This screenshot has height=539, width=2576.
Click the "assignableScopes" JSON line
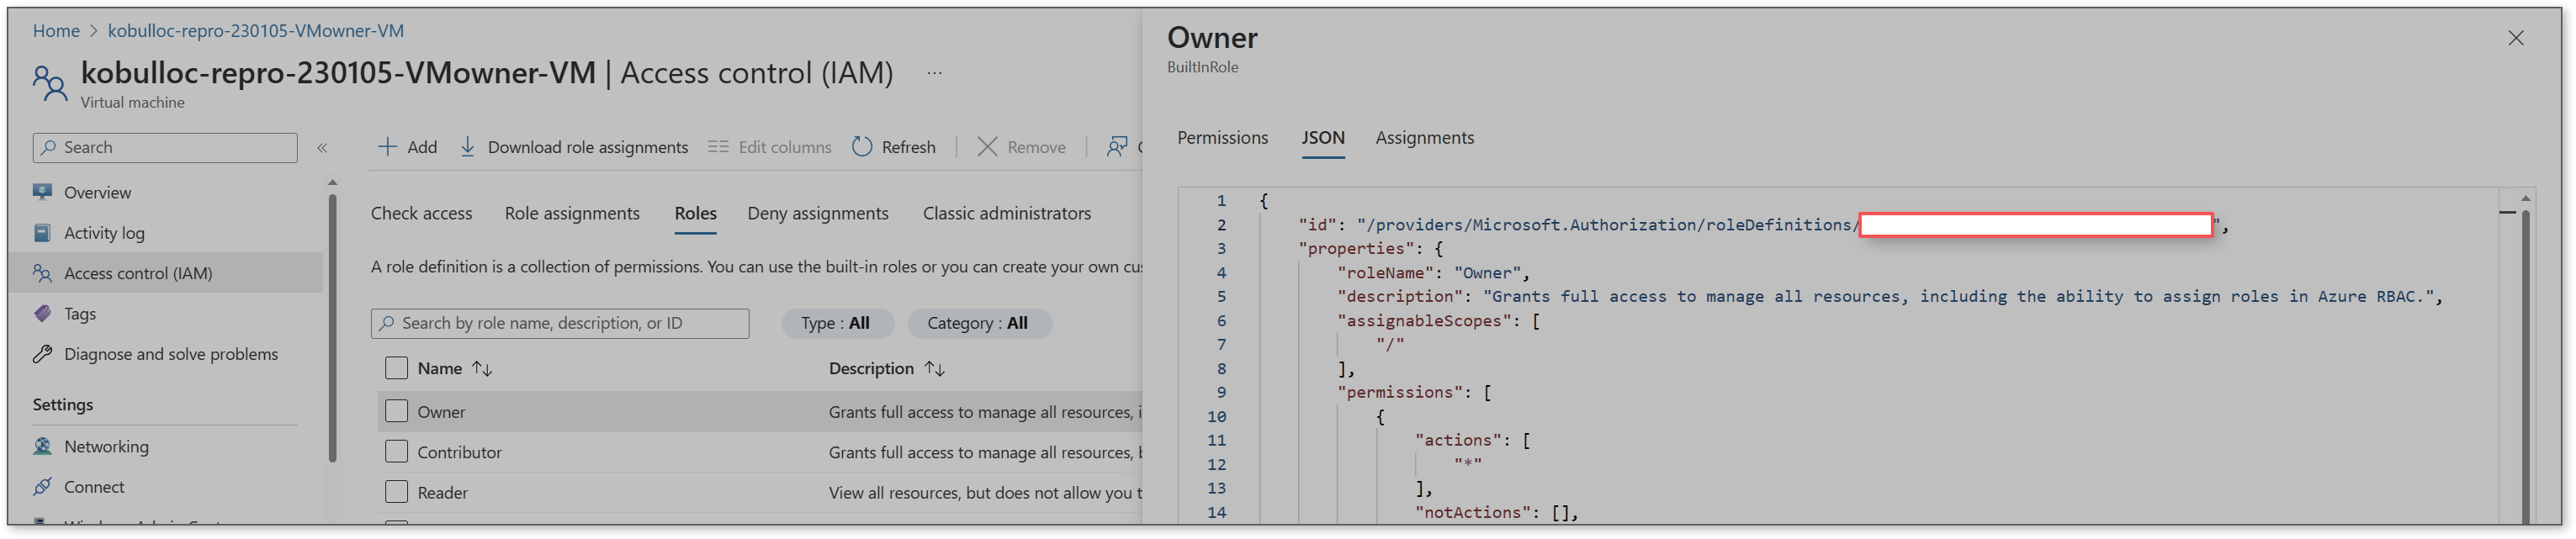coord(1438,321)
